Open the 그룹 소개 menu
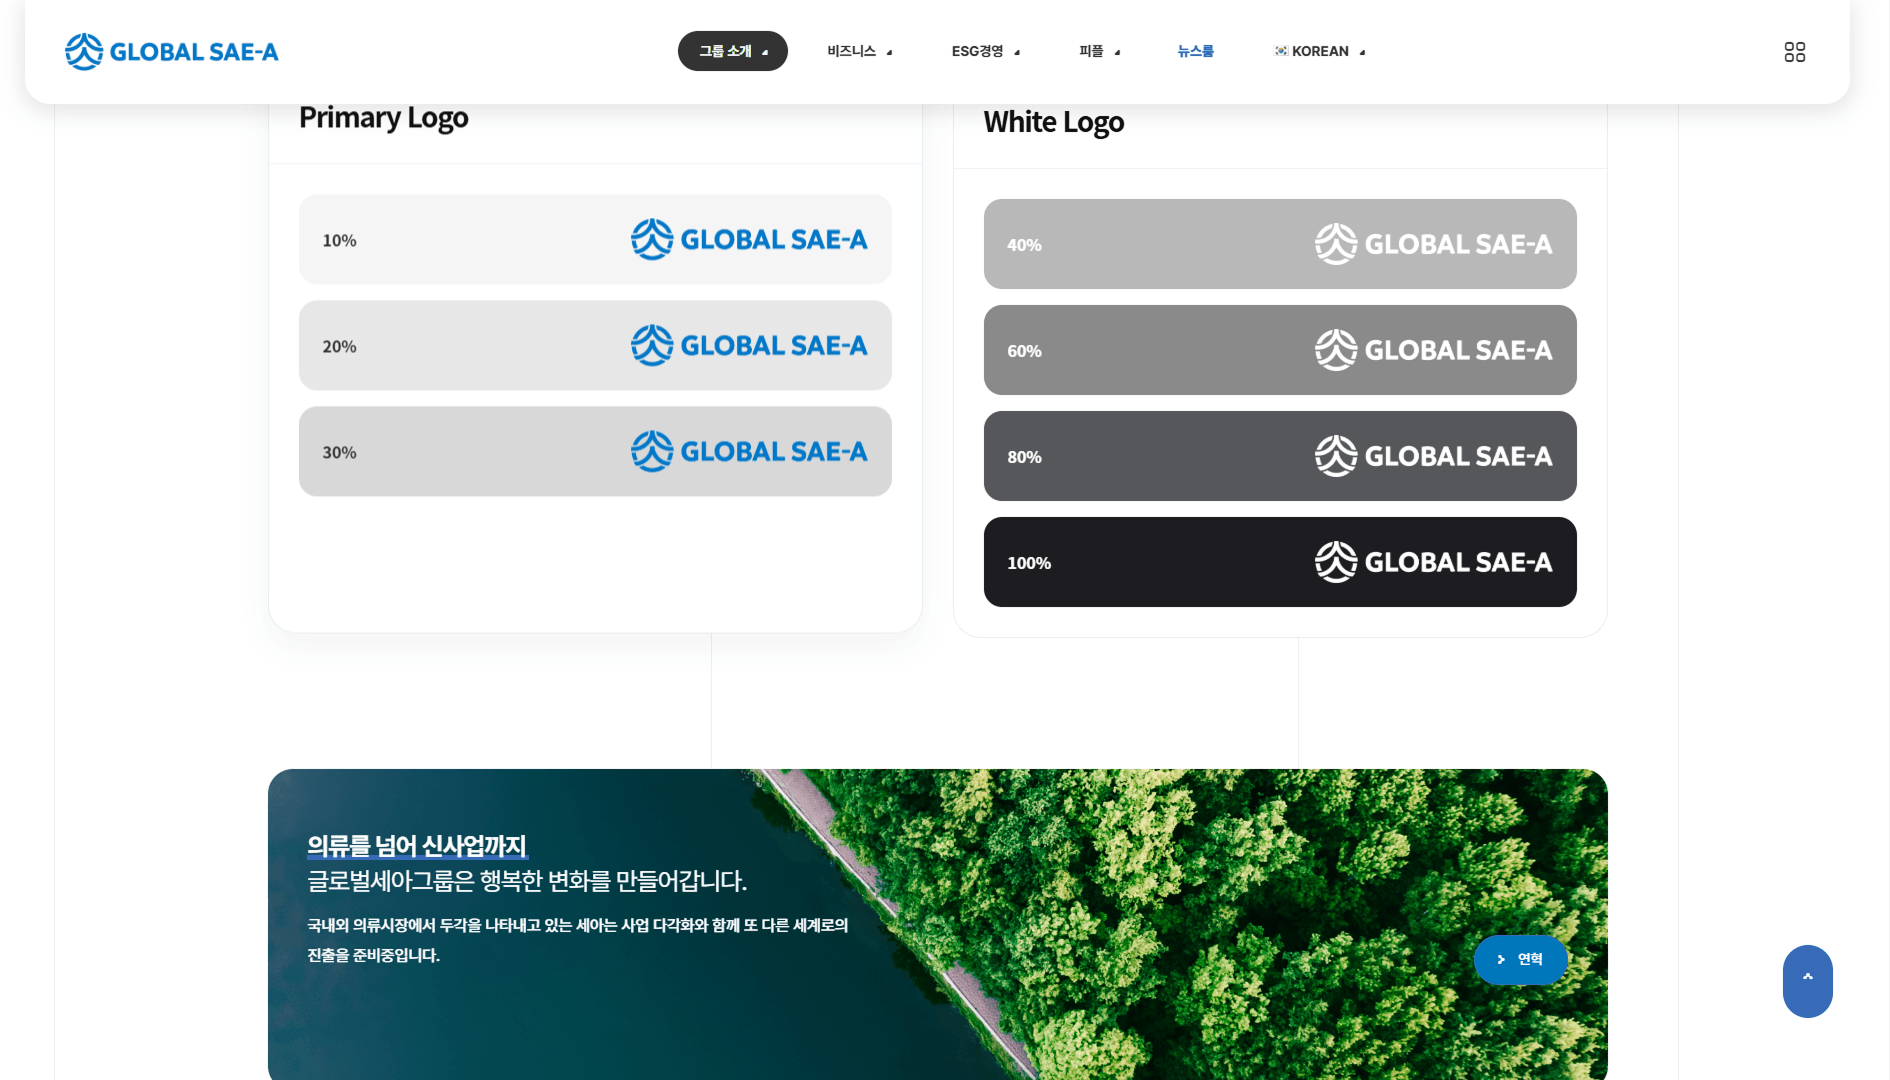 tap(733, 51)
